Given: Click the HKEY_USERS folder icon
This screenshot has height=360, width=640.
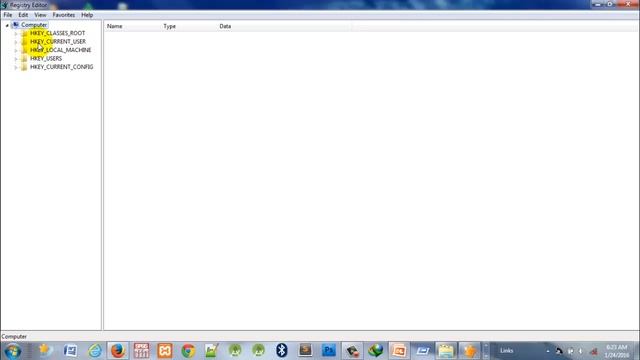Looking at the screenshot, I should pyautogui.click(x=24, y=58).
